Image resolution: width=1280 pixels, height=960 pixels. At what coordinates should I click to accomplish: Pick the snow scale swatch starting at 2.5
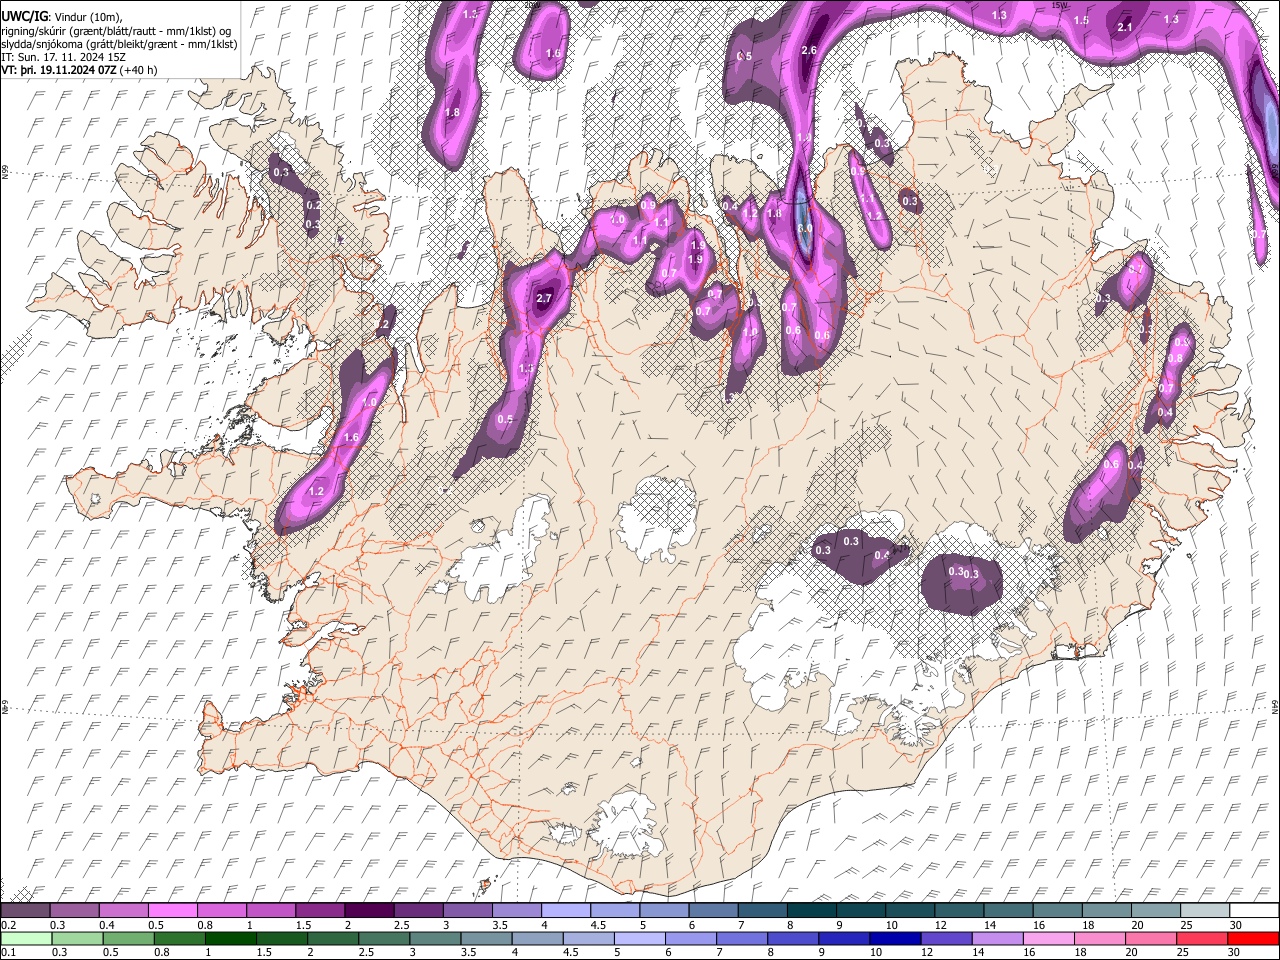[x=418, y=910]
